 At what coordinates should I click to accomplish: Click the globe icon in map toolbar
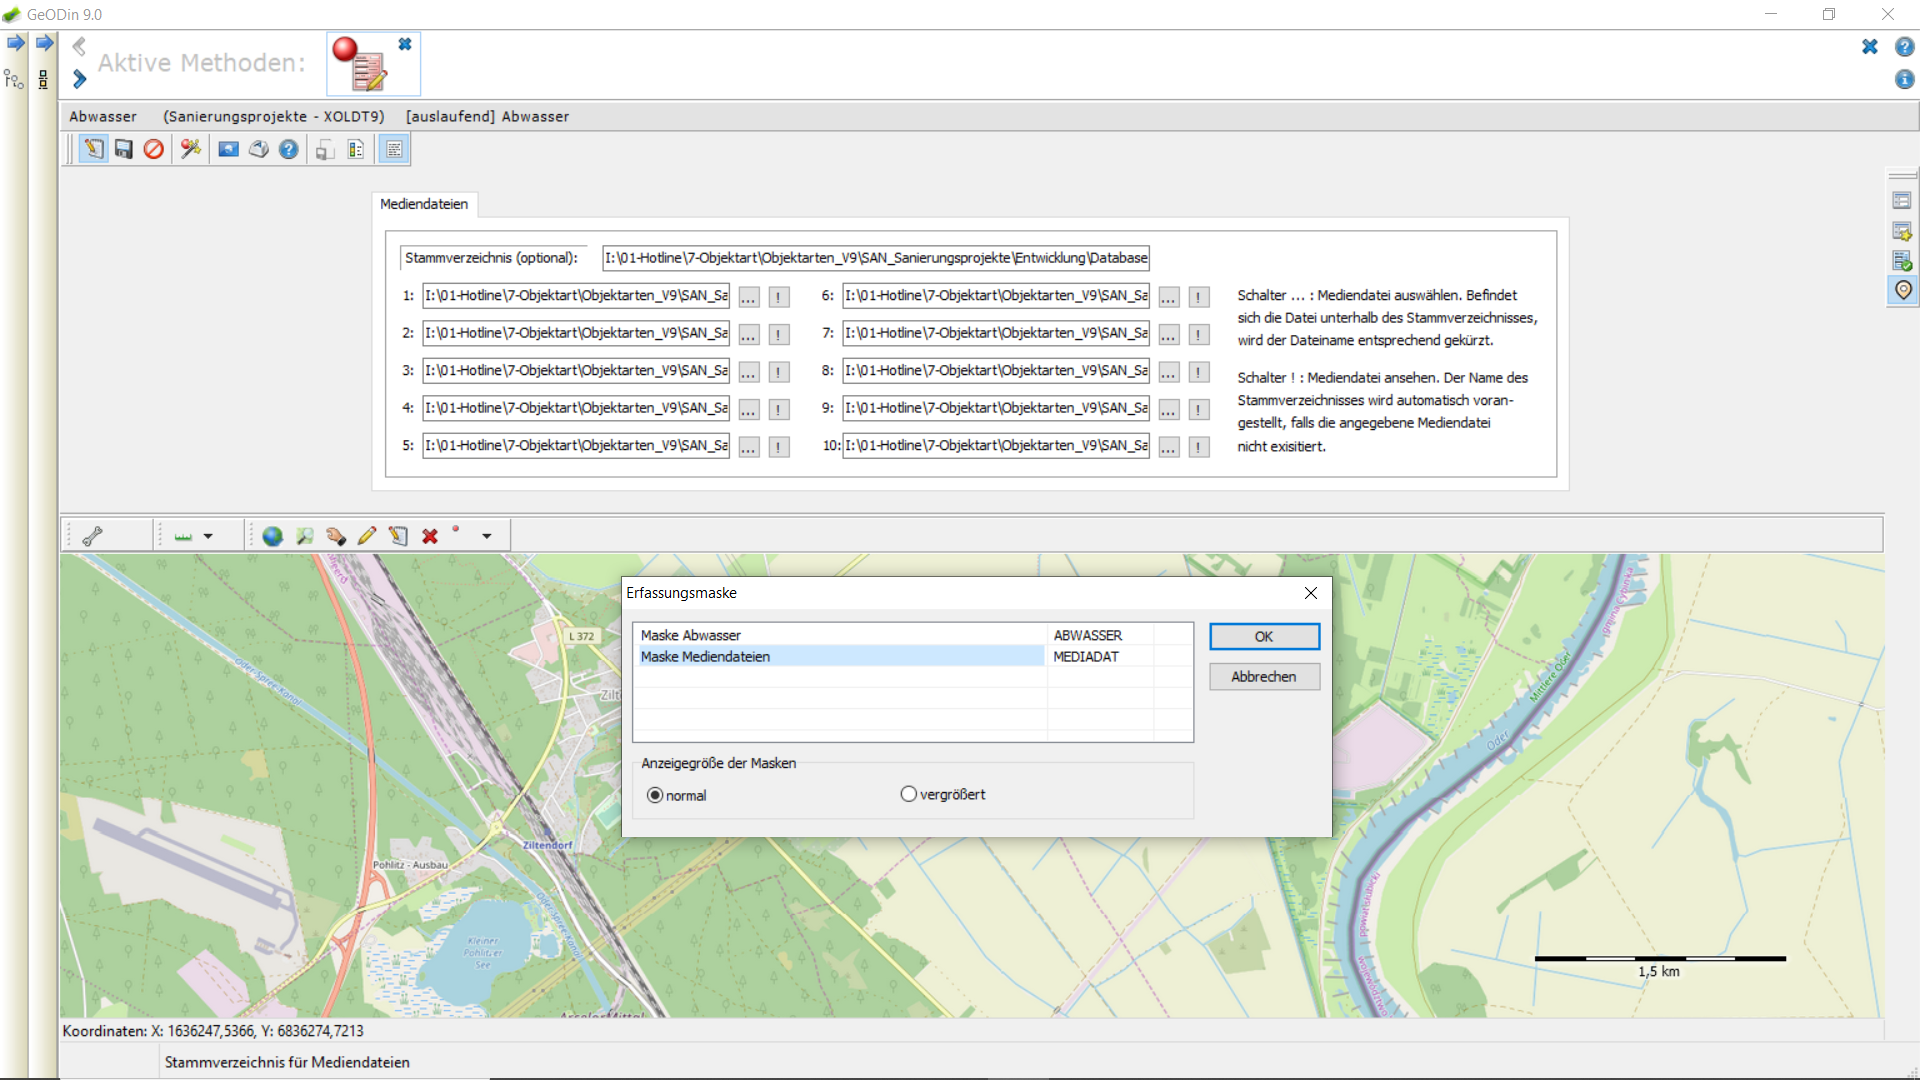click(272, 536)
